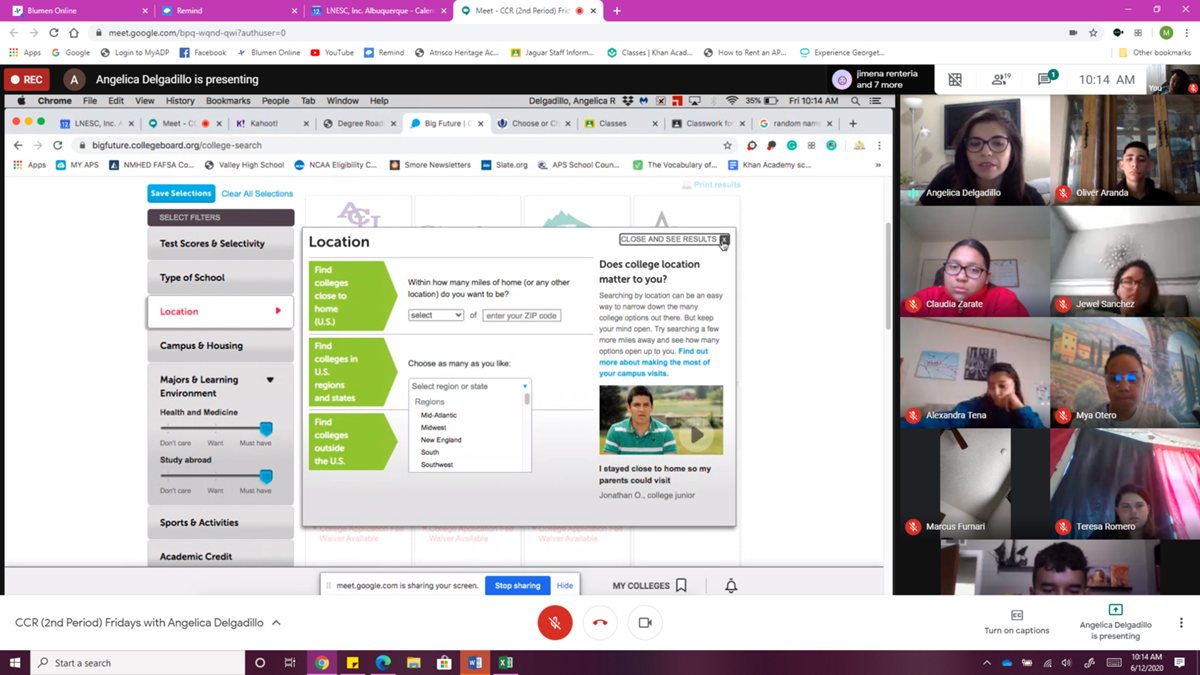Open the Classes | Khan Academy bookmark
This screenshot has width=1200, height=675.
click(649, 52)
